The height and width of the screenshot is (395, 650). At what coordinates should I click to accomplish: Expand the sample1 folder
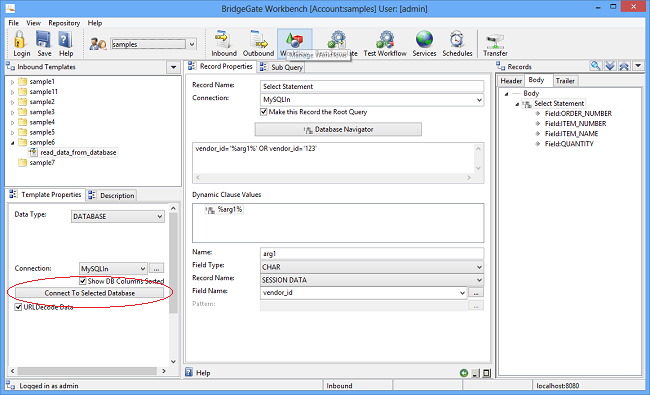click(12, 82)
